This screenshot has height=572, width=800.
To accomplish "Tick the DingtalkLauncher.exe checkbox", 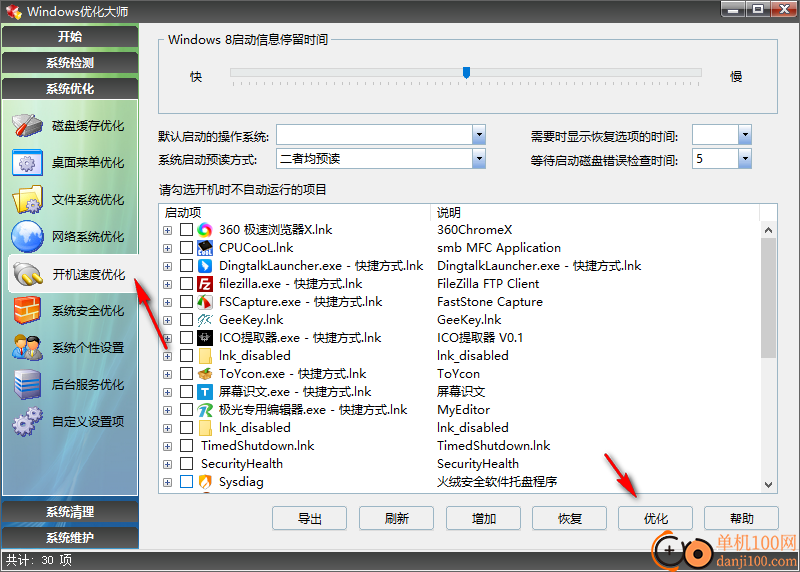I will 187,266.
